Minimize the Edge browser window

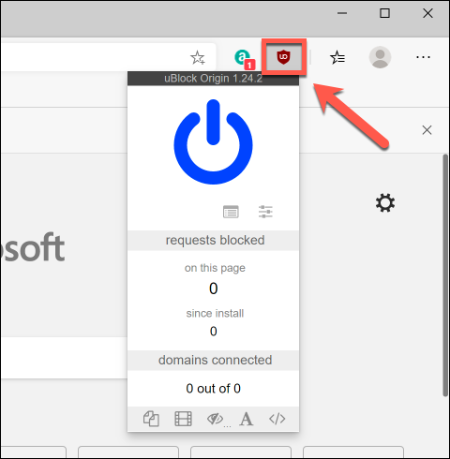(342, 13)
